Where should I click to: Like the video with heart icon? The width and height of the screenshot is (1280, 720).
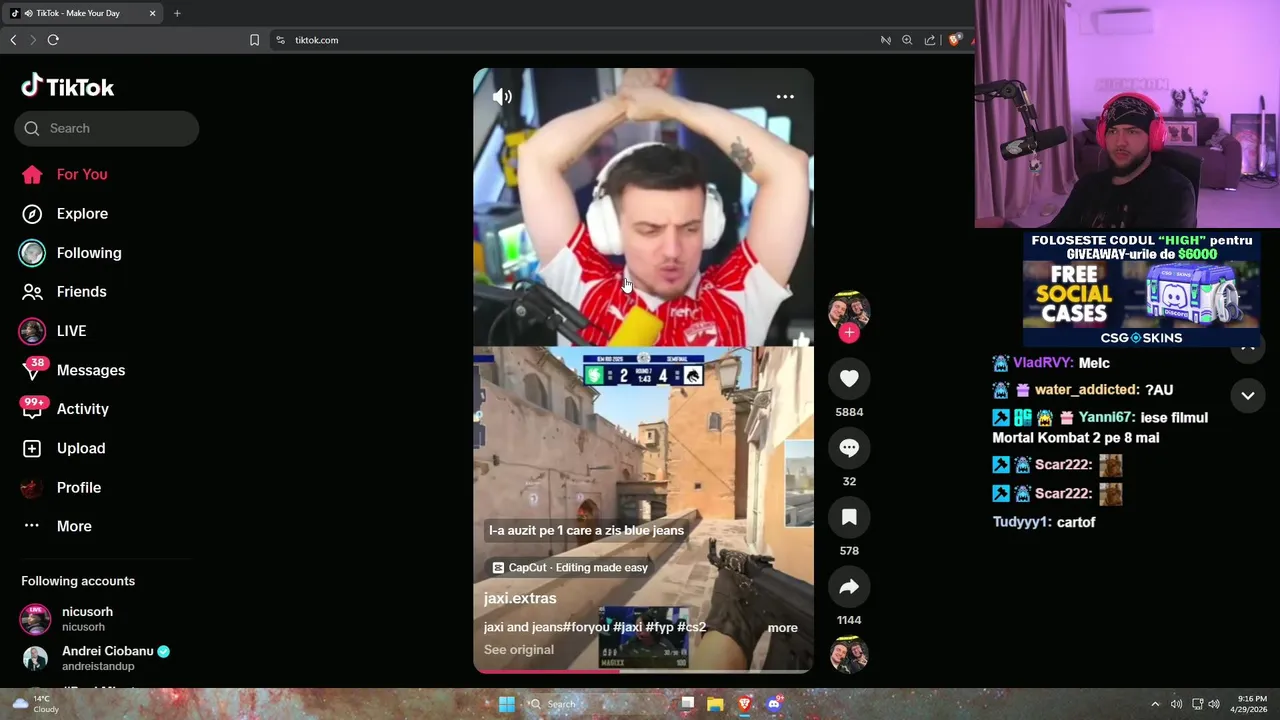[x=849, y=378]
